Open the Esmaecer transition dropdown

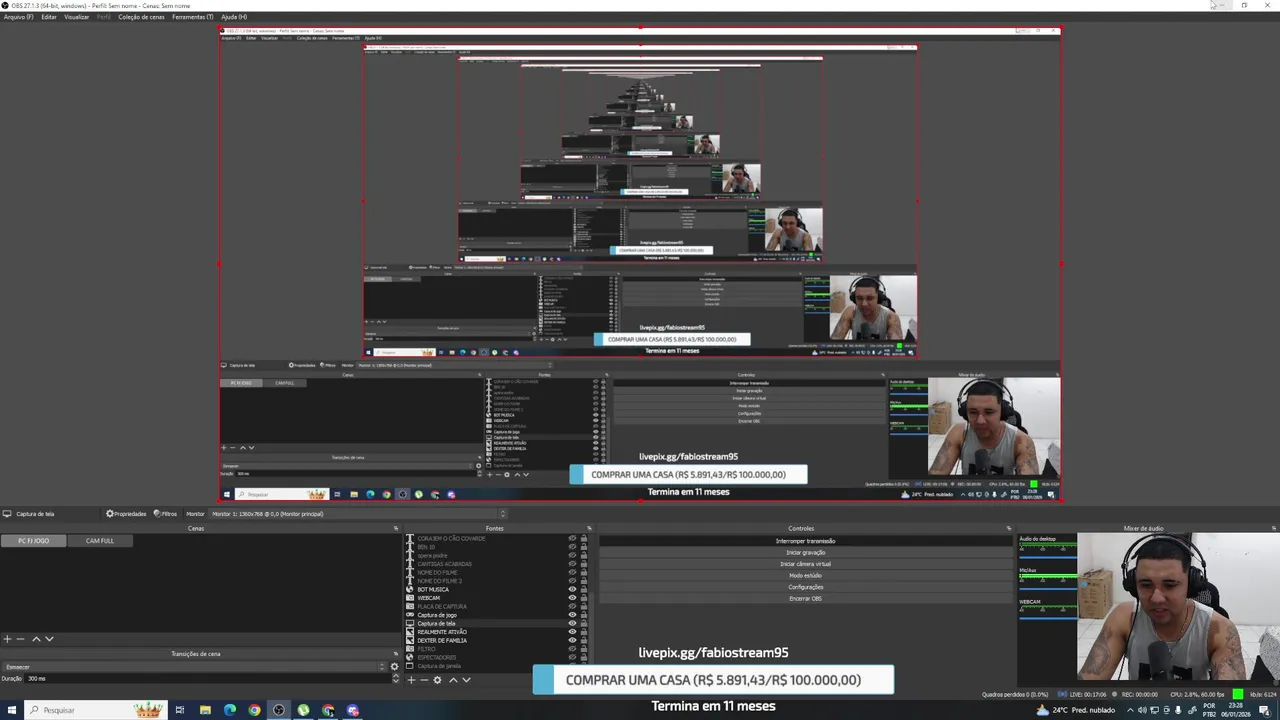click(194, 666)
